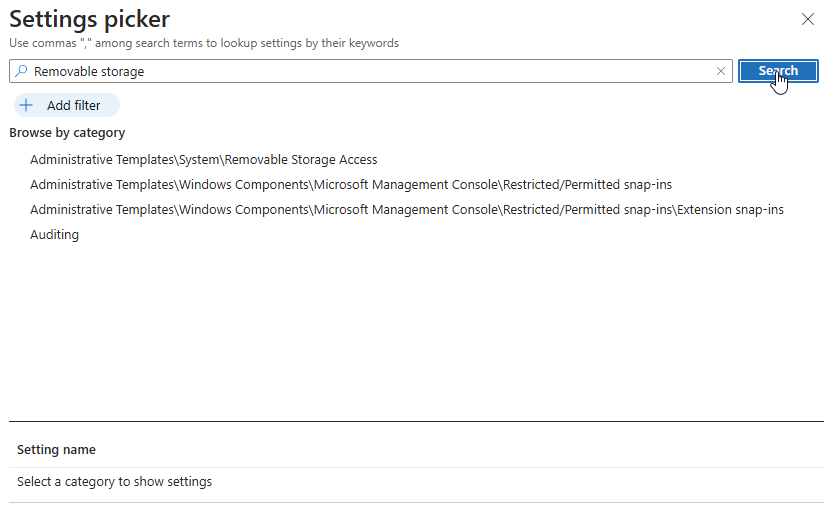
Task: Open the category ending in Restricted/Permitted snap-ins
Action: pos(350,184)
